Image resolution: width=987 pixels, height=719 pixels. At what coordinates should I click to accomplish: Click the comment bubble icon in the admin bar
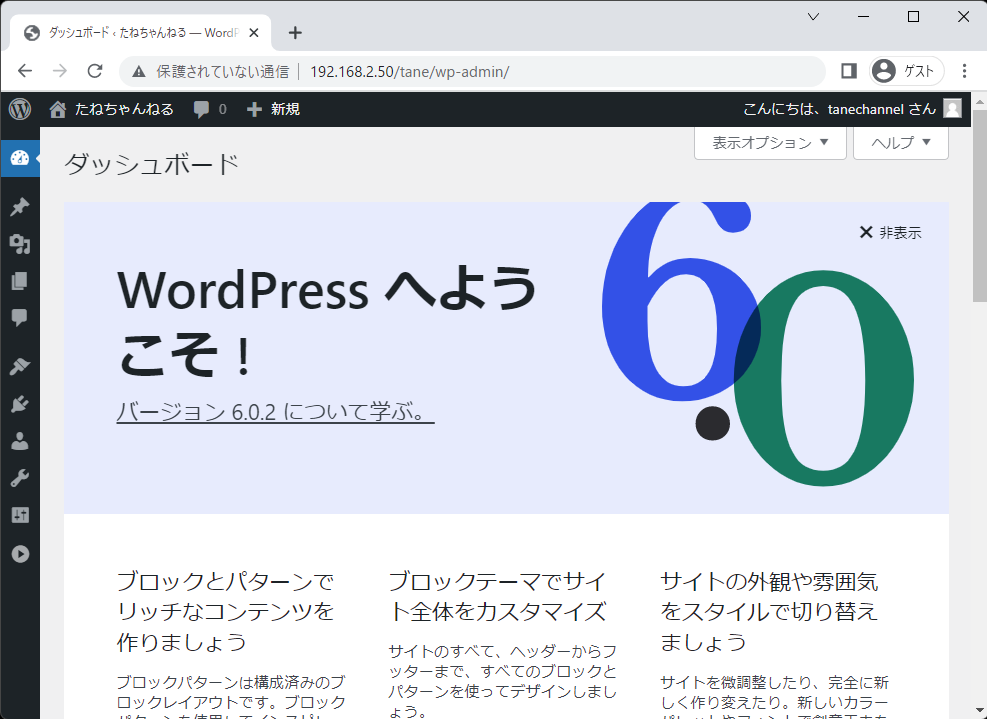pos(201,110)
